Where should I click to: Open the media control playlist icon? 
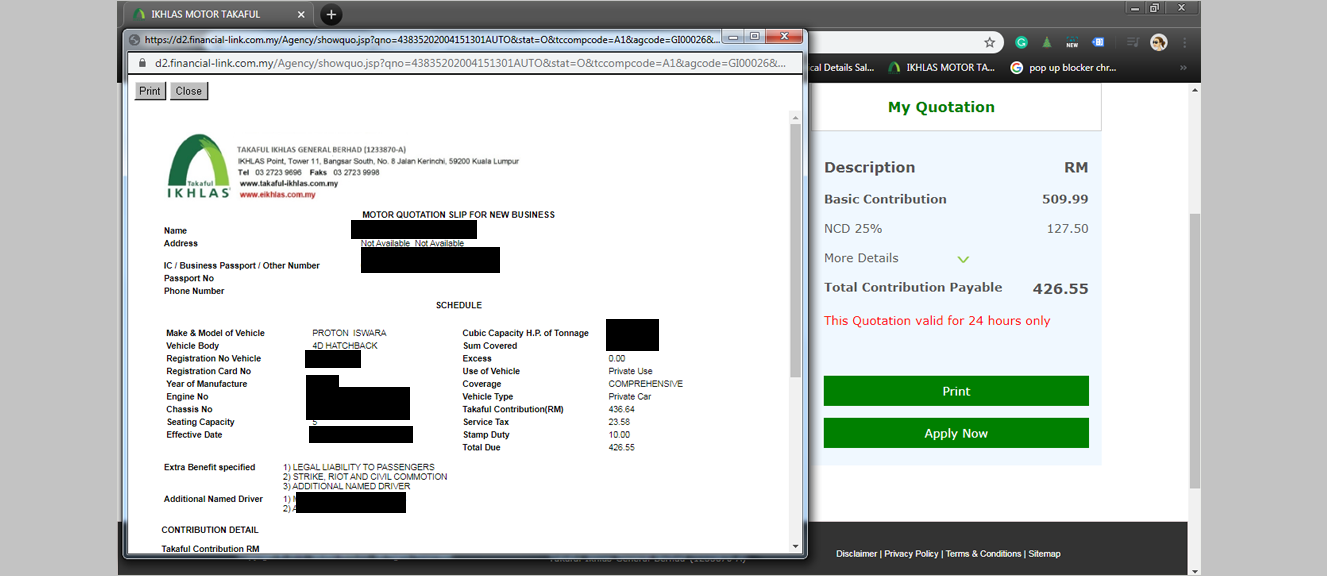(x=1133, y=42)
